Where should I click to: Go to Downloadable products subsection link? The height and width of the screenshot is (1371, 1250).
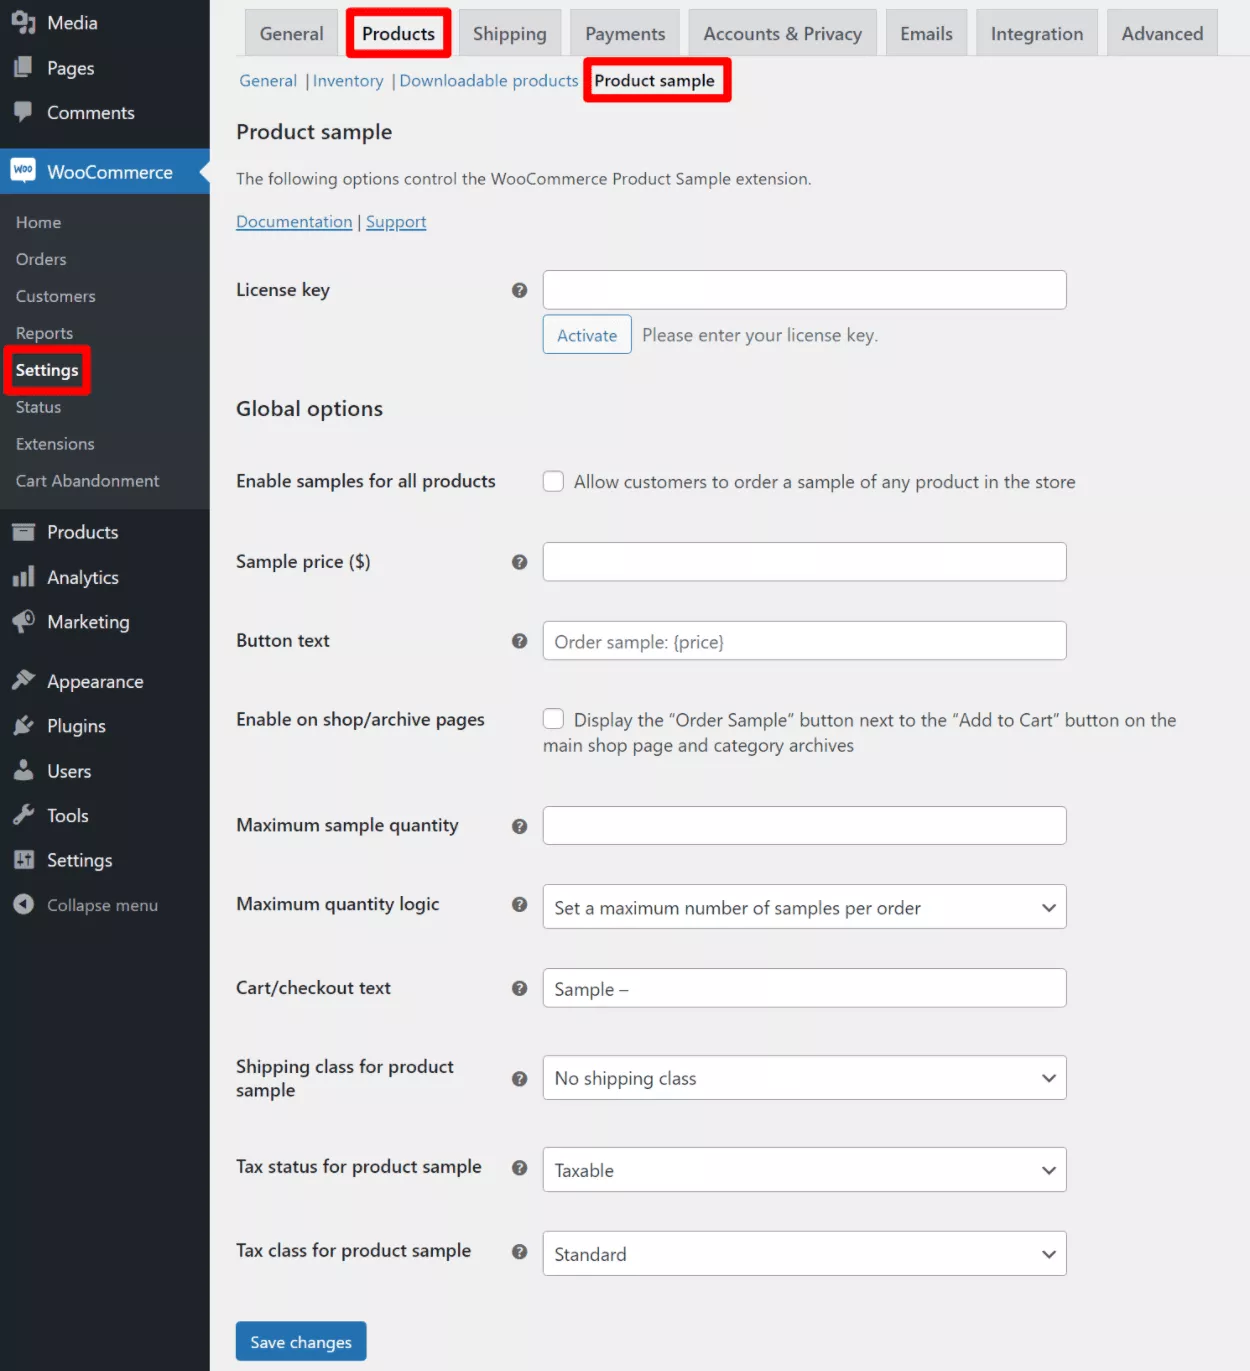click(489, 80)
